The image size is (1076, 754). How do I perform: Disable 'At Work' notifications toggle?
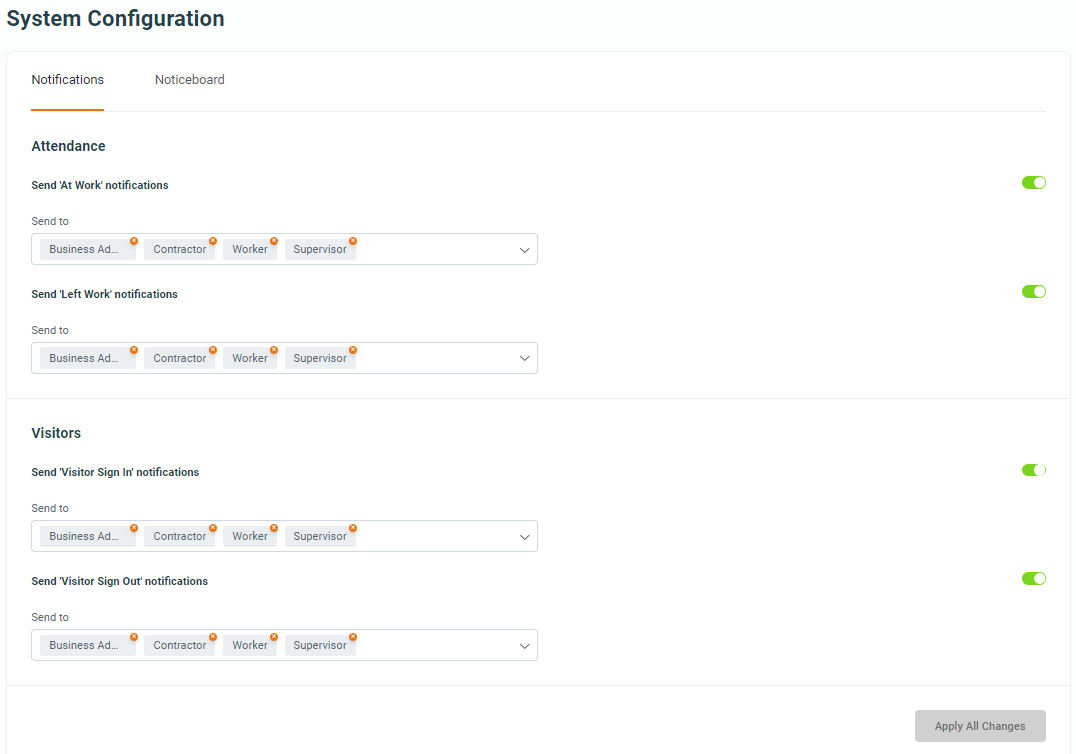1033,182
